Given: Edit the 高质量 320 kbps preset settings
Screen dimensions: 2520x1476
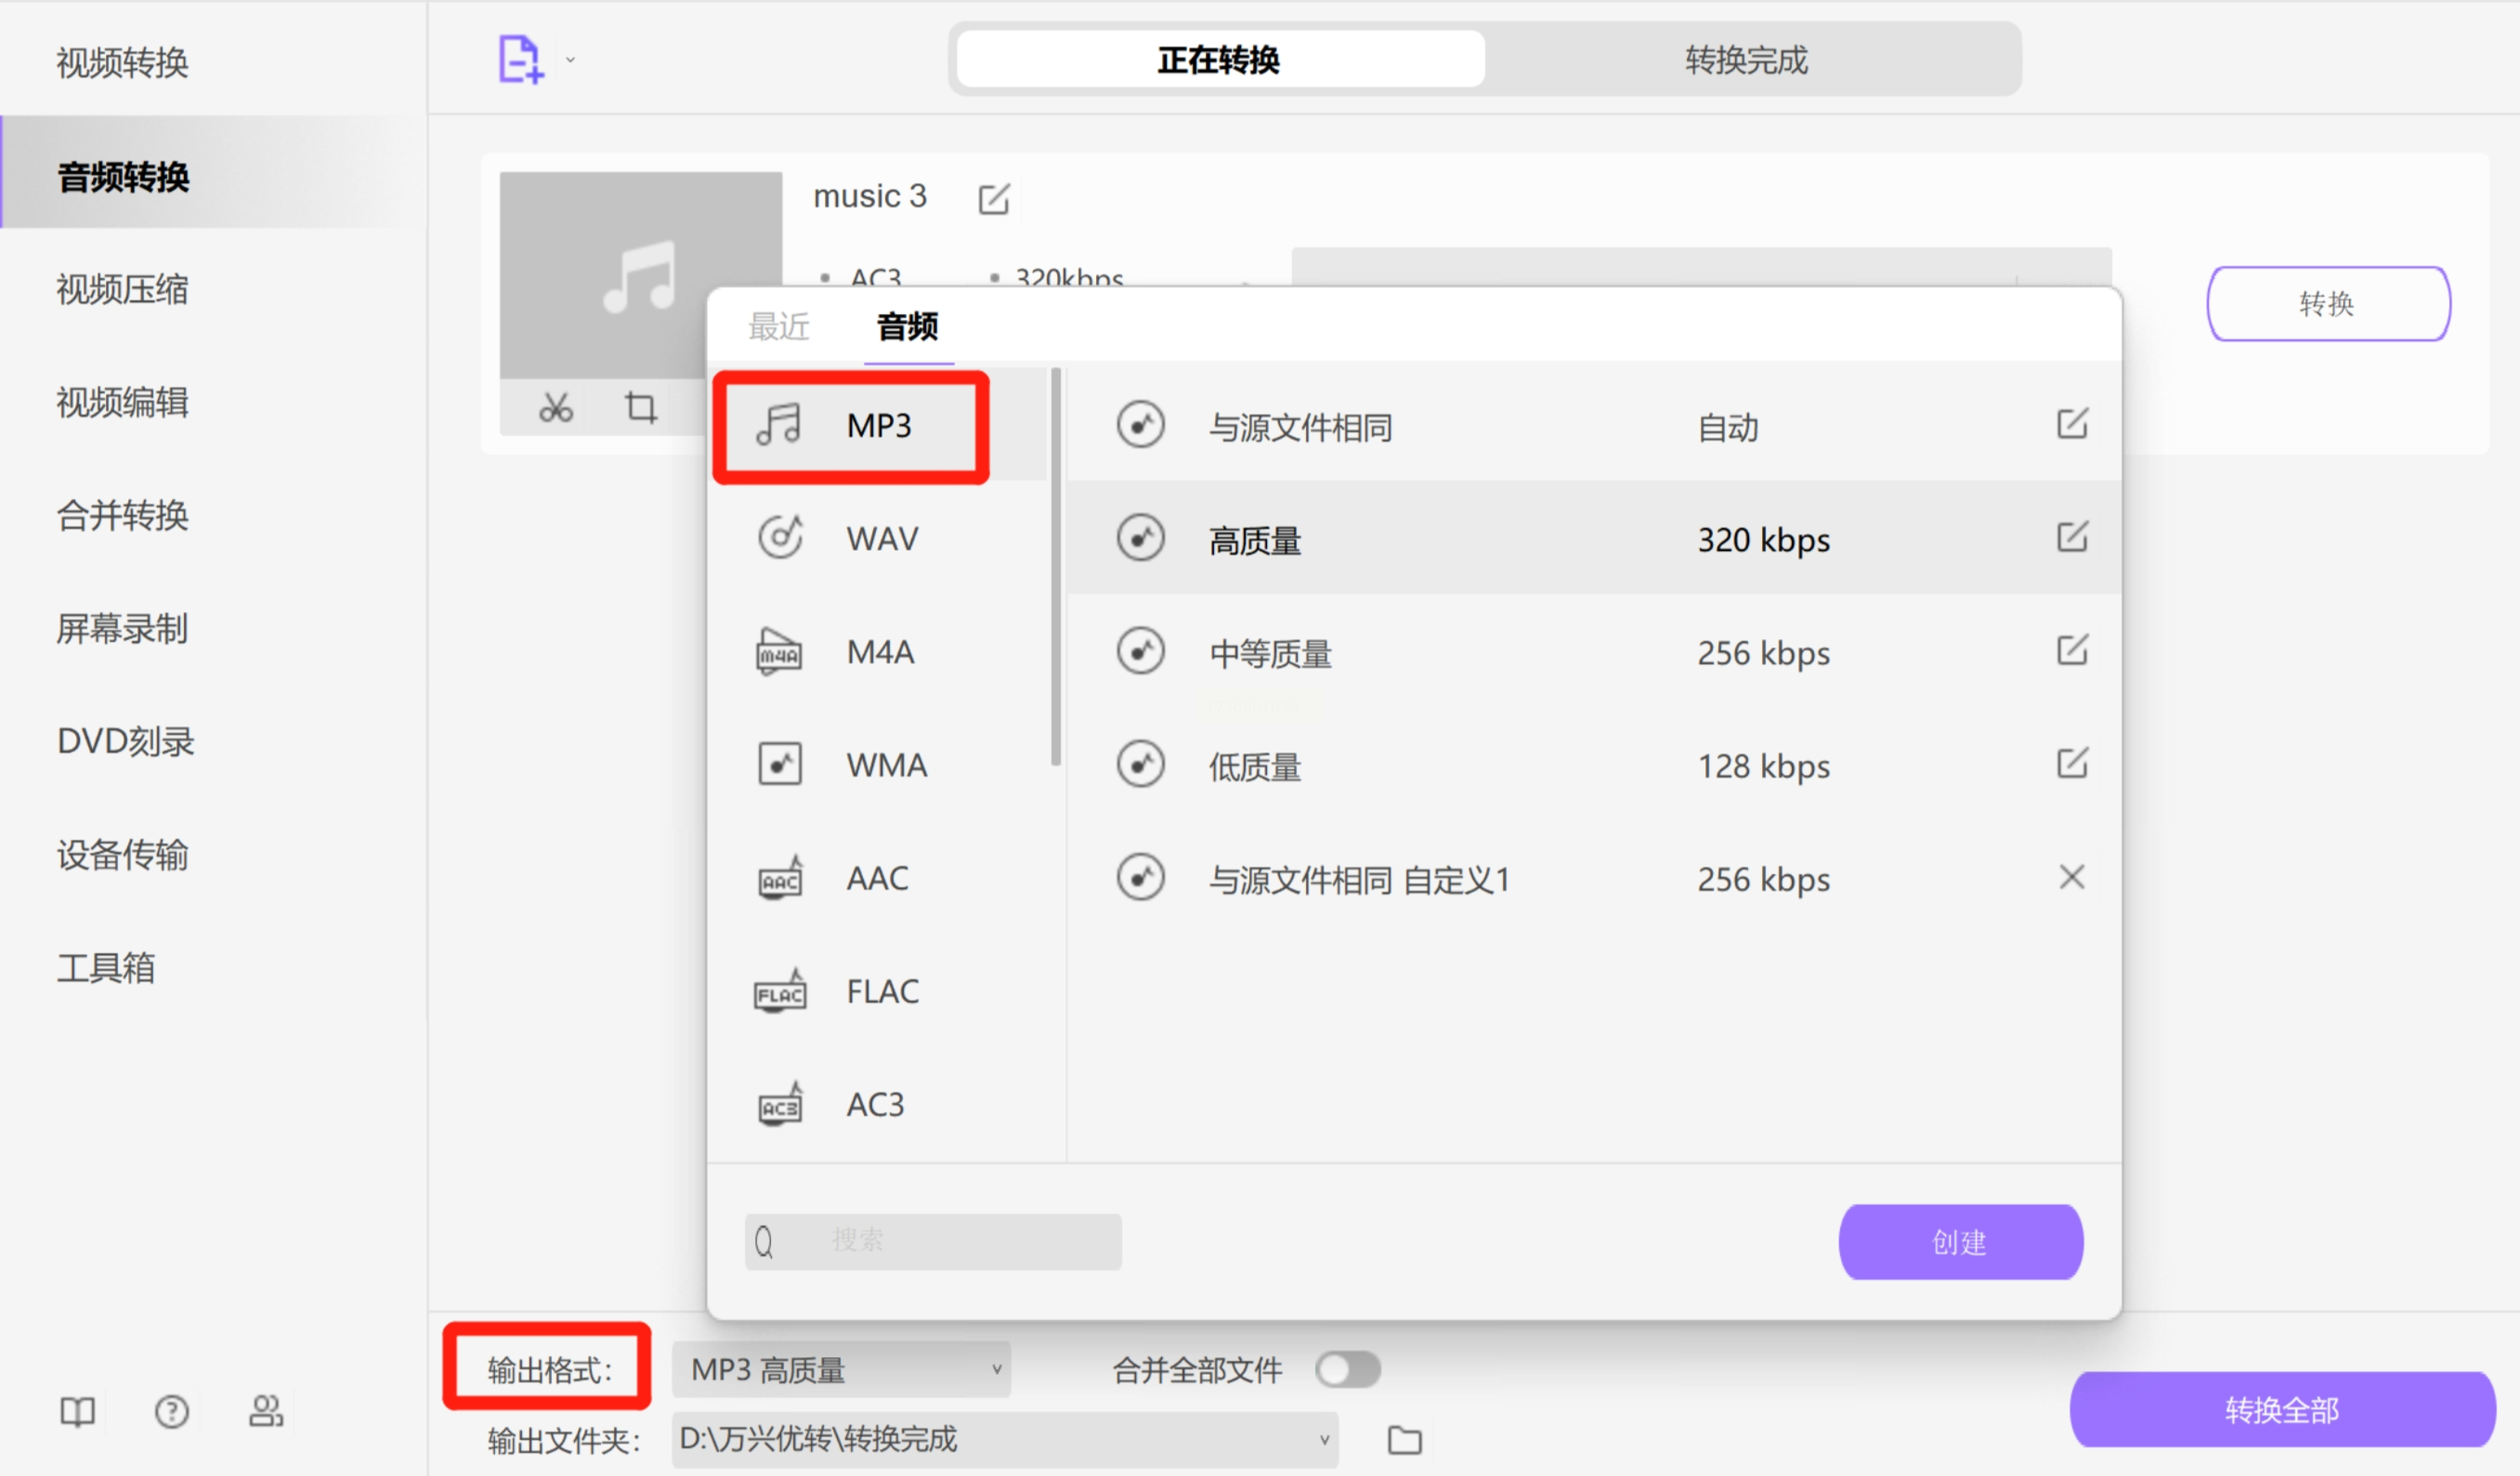Looking at the screenshot, I should [2072, 537].
